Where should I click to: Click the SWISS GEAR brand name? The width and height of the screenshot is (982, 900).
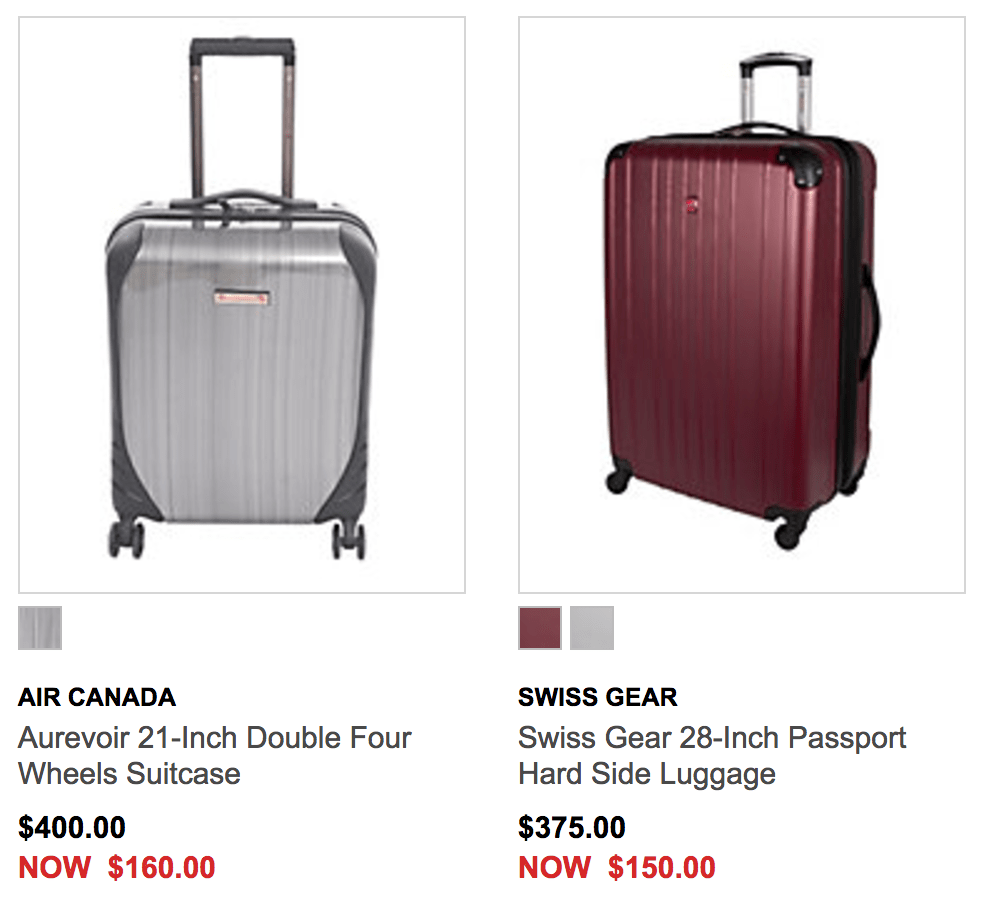click(597, 697)
